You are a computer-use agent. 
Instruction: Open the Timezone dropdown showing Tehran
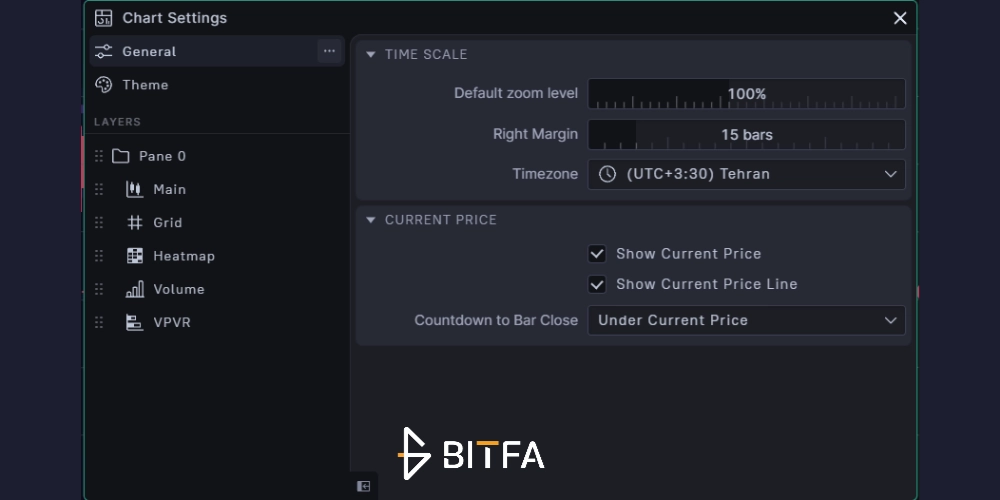point(746,174)
